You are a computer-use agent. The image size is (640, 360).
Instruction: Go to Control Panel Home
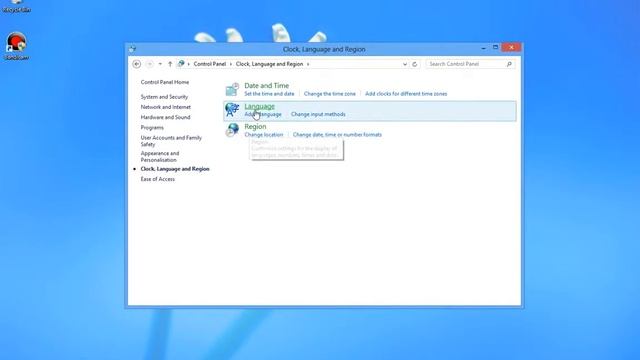(x=165, y=82)
